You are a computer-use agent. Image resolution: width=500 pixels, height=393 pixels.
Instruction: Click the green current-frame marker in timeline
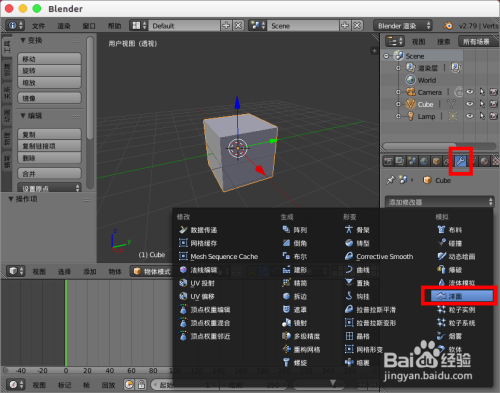66,323
